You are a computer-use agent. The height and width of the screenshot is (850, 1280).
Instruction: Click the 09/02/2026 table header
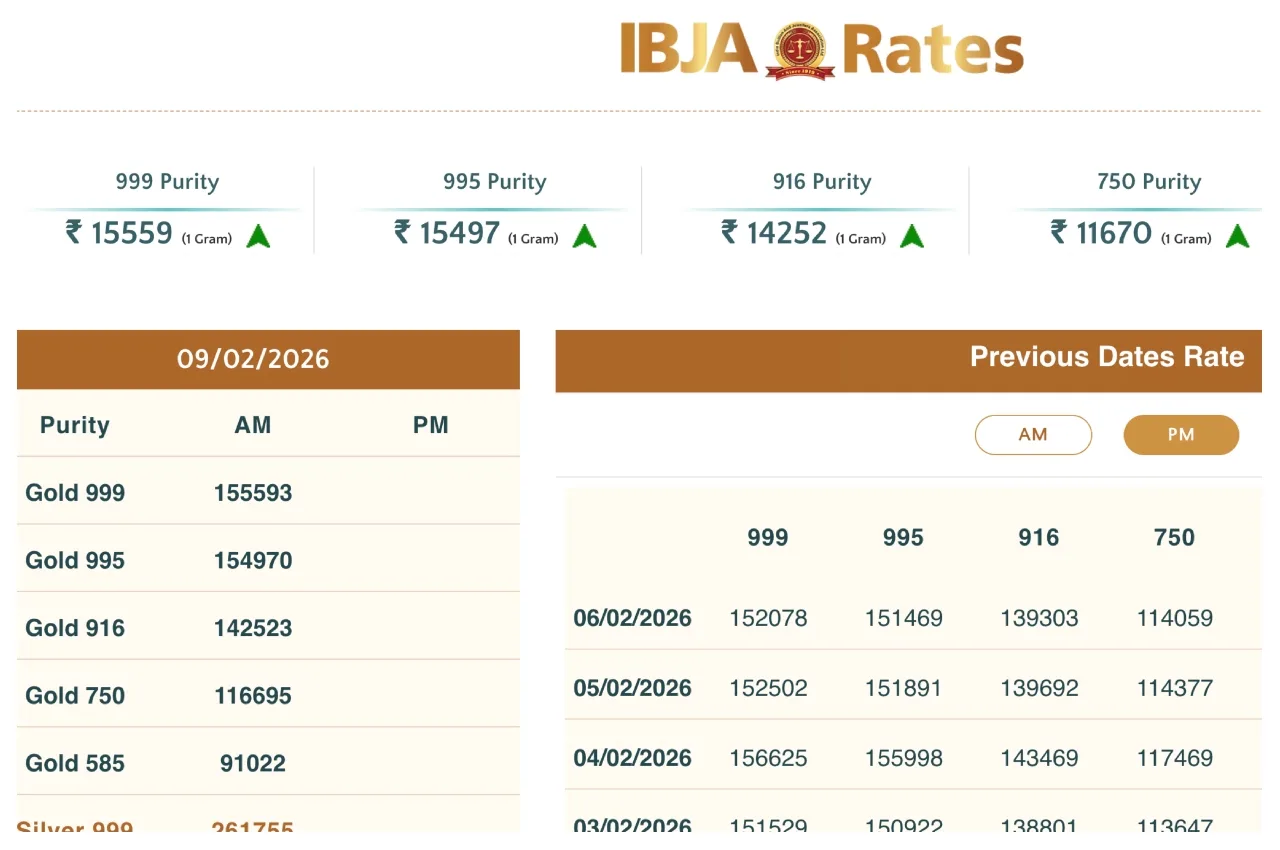(254, 359)
